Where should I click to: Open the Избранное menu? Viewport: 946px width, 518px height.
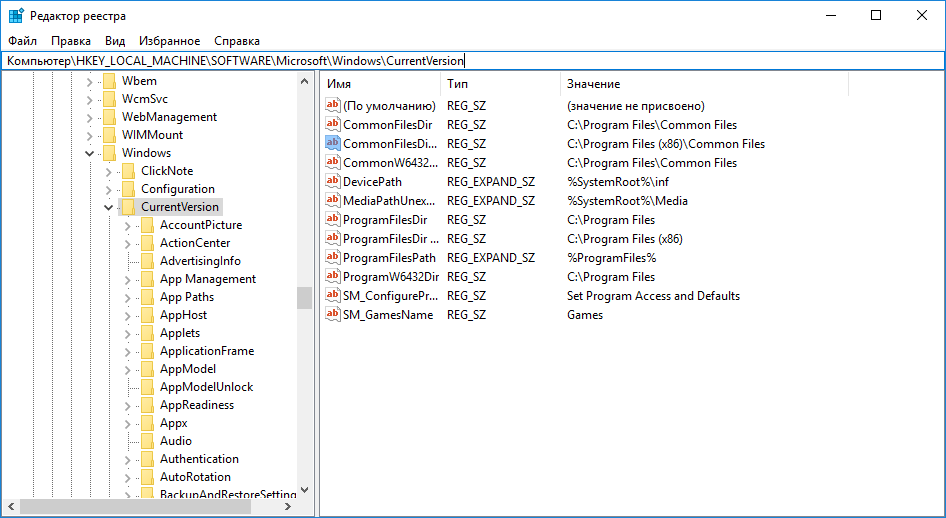click(x=169, y=41)
